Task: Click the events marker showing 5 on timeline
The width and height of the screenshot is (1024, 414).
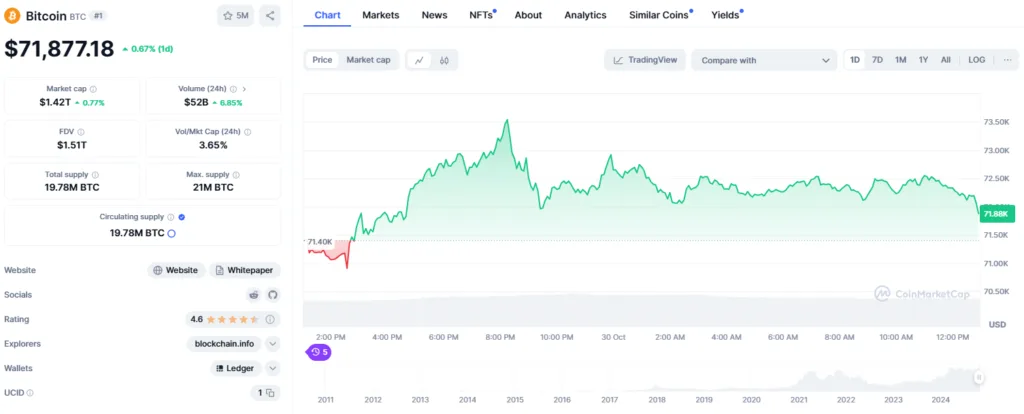Action: point(319,352)
